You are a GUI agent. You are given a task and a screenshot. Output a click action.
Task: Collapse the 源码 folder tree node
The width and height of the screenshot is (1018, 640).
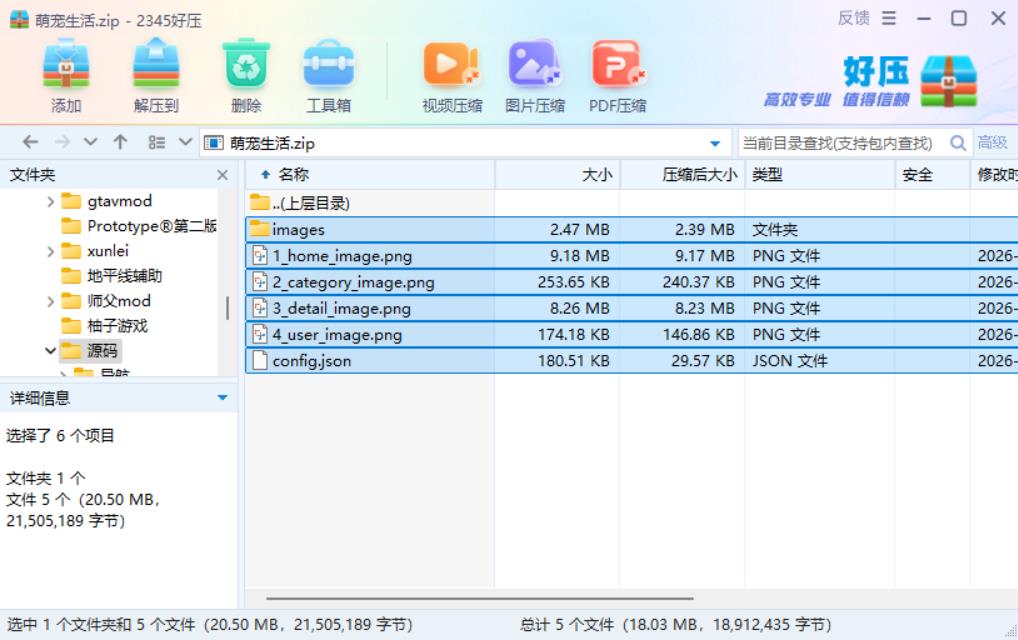coord(51,351)
